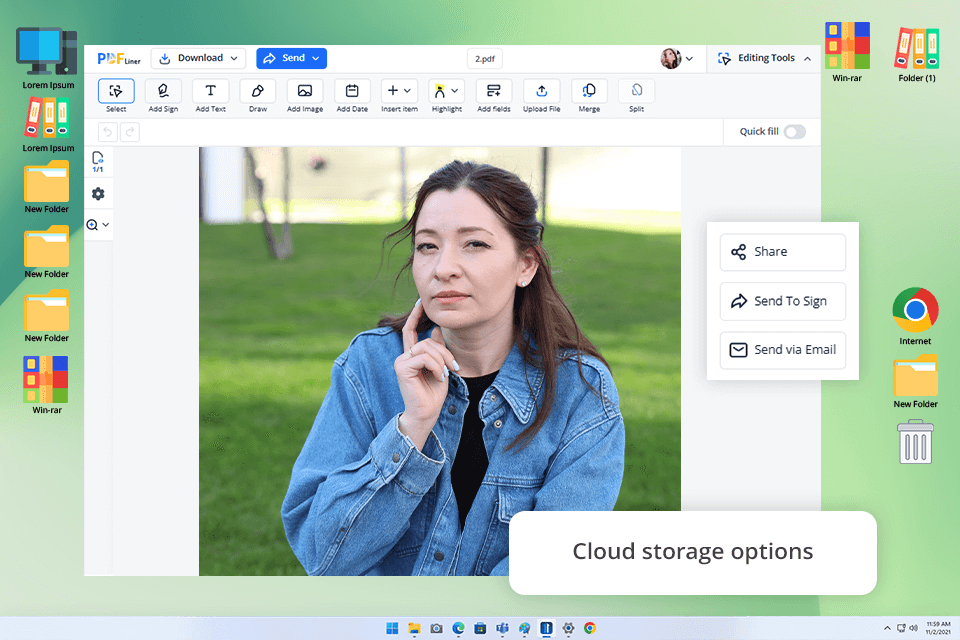The width and height of the screenshot is (960, 640).
Task: Expand the zoom level dropdown arrow
Action: point(106,225)
